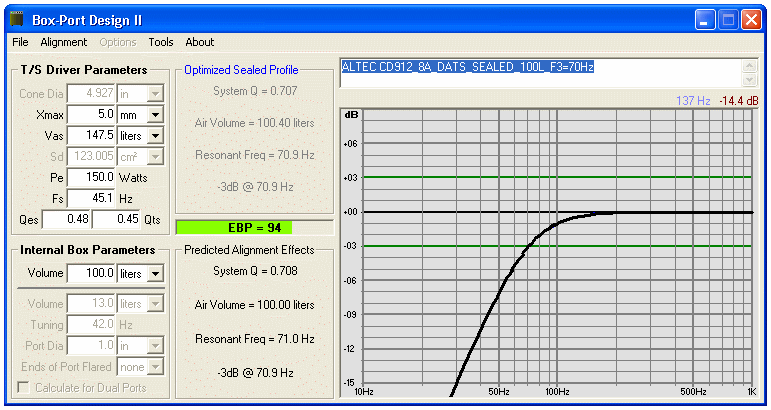Click the Qts value field
The width and height of the screenshot is (771, 410).
117,219
